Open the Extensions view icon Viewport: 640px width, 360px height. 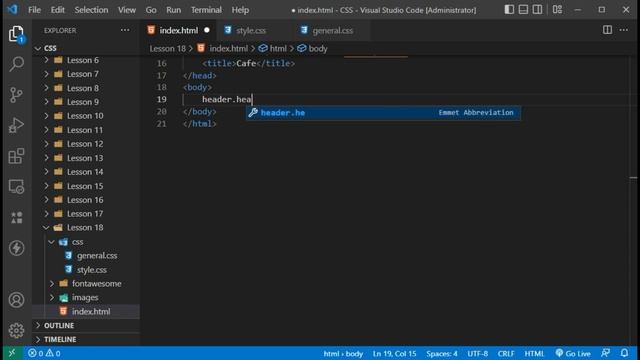pos(16,156)
